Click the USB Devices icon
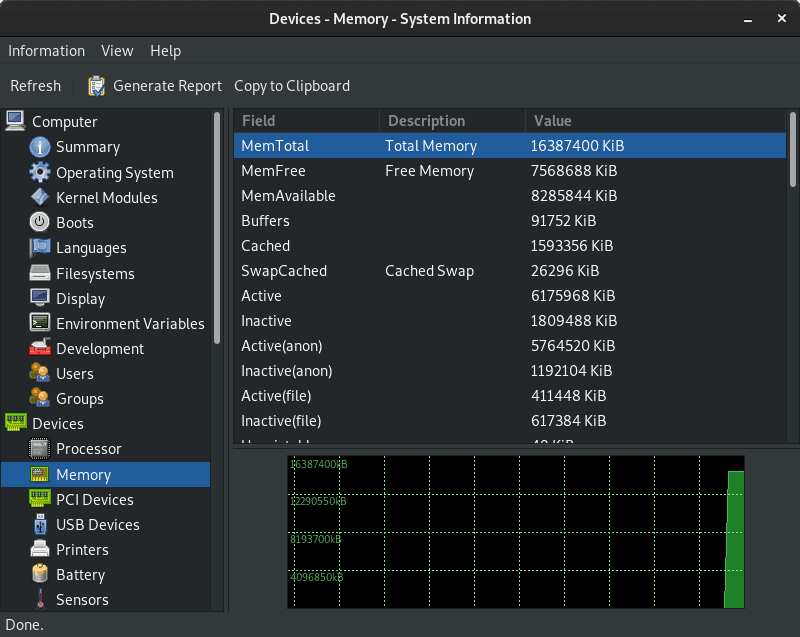This screenshot has width=800, height=637. click(40, 524)
